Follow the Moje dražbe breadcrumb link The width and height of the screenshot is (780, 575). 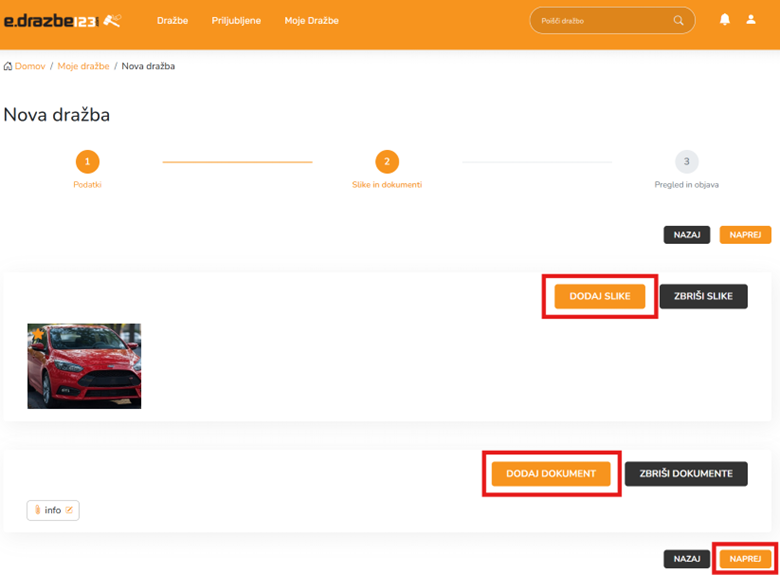pos(83,66)
